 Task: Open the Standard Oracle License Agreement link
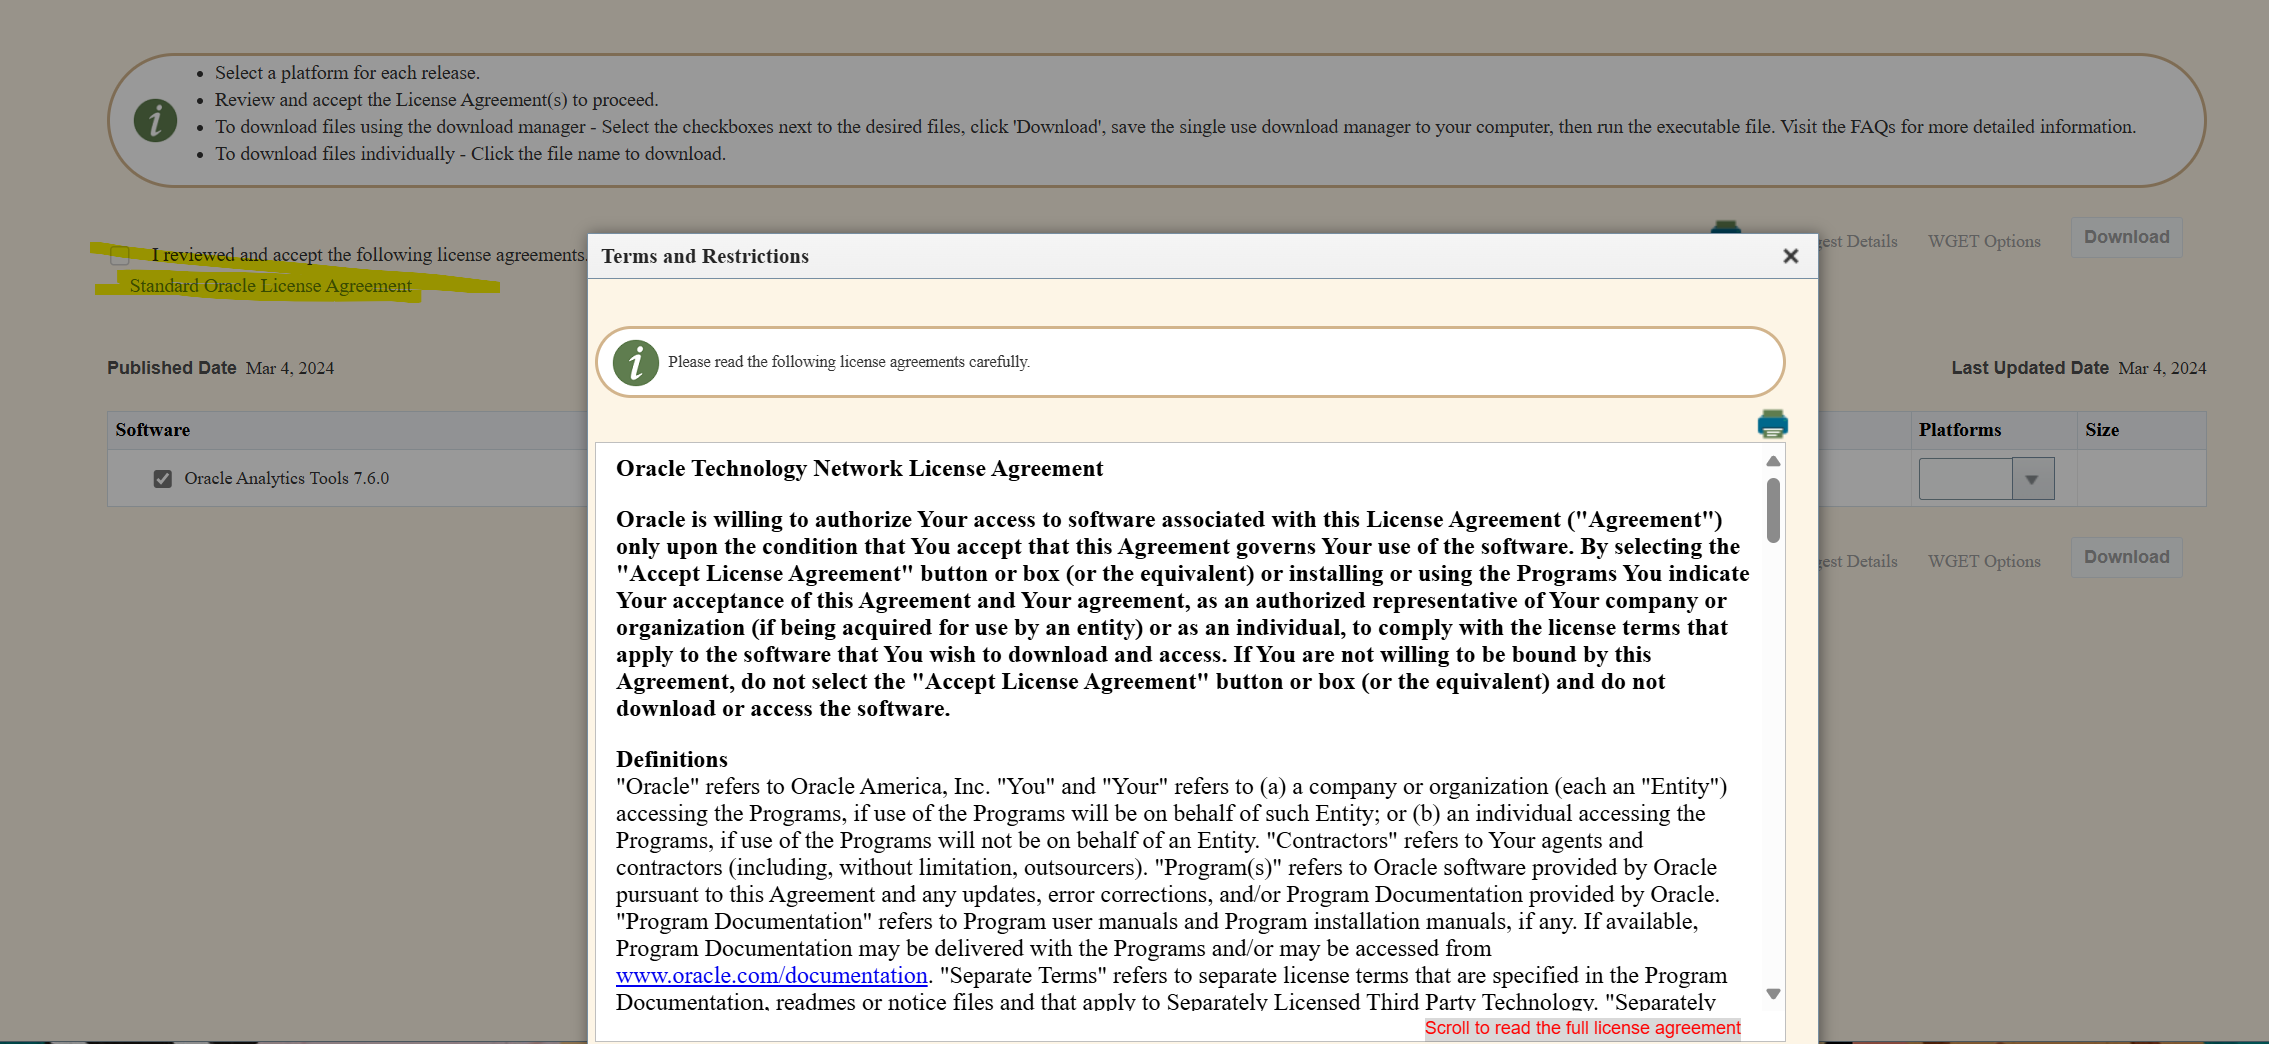[x=270, y=286]
